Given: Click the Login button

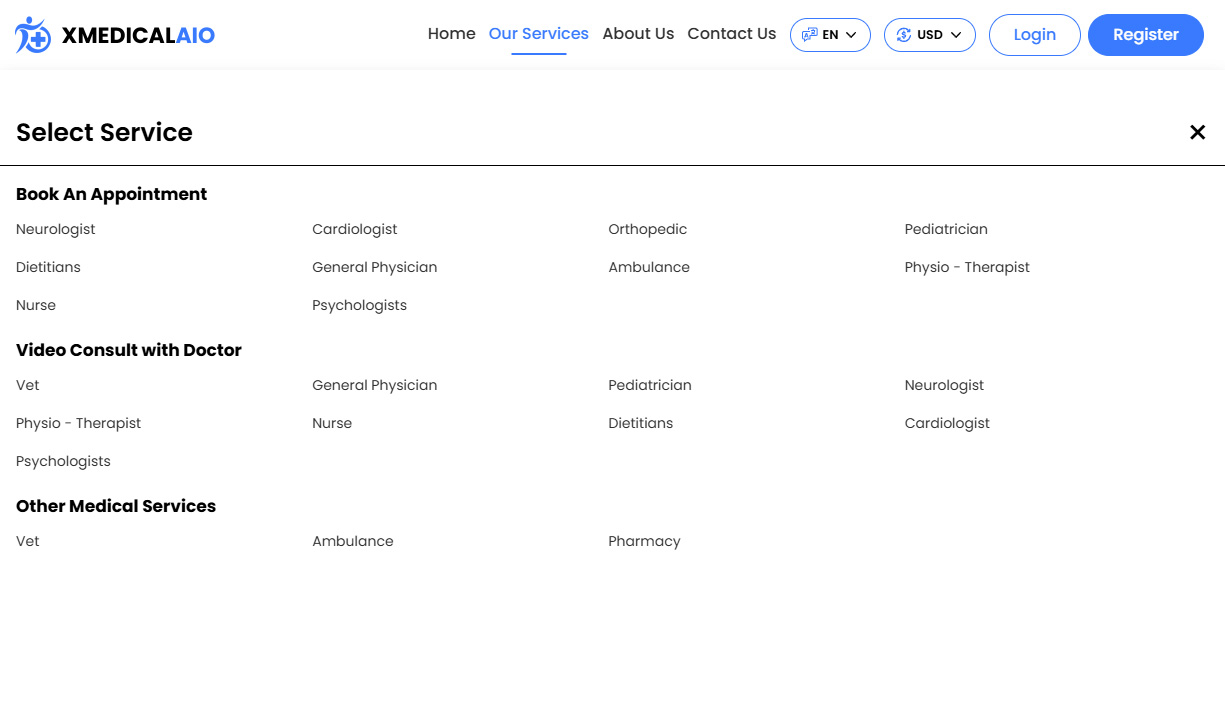Looking at the screenshot, I should click(1034, 34).
